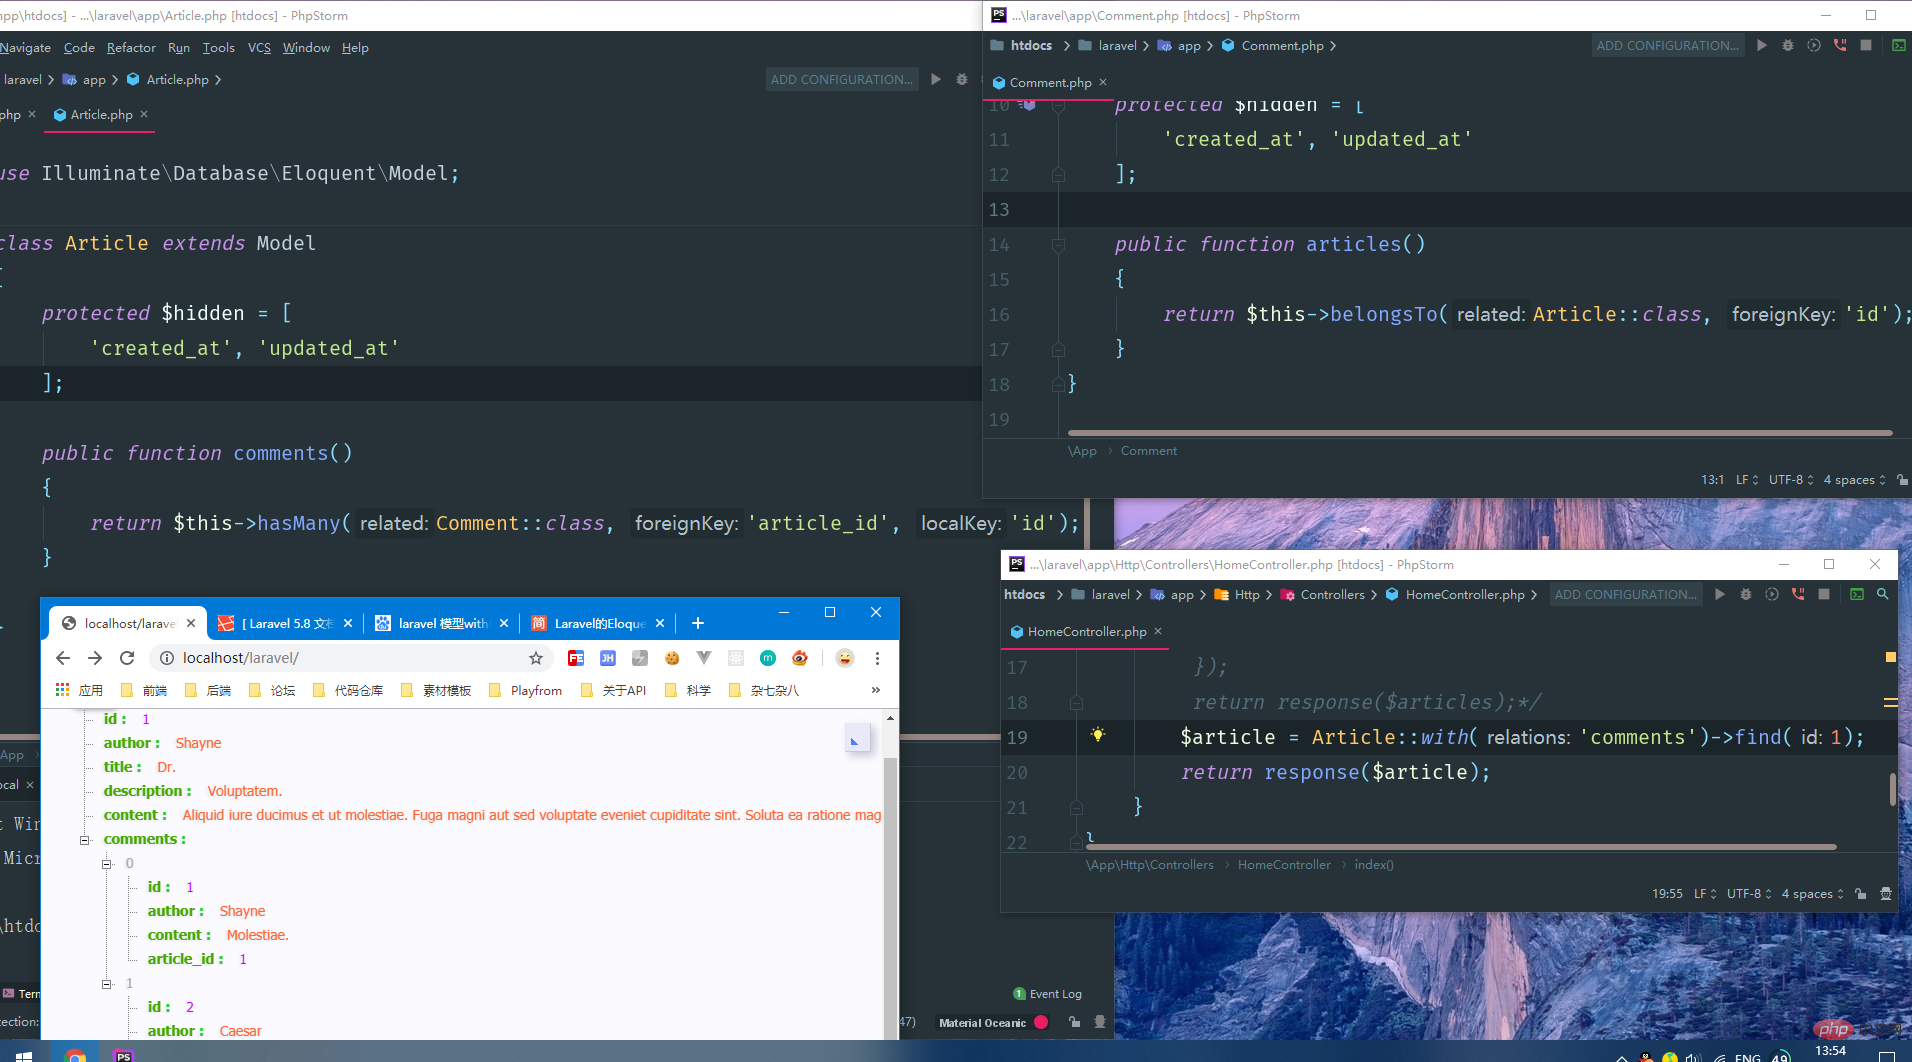Open Chrome three-dot menu
Viewport: 1912px width, 1062px height.
pyautogui.click(x=877, y=658)
